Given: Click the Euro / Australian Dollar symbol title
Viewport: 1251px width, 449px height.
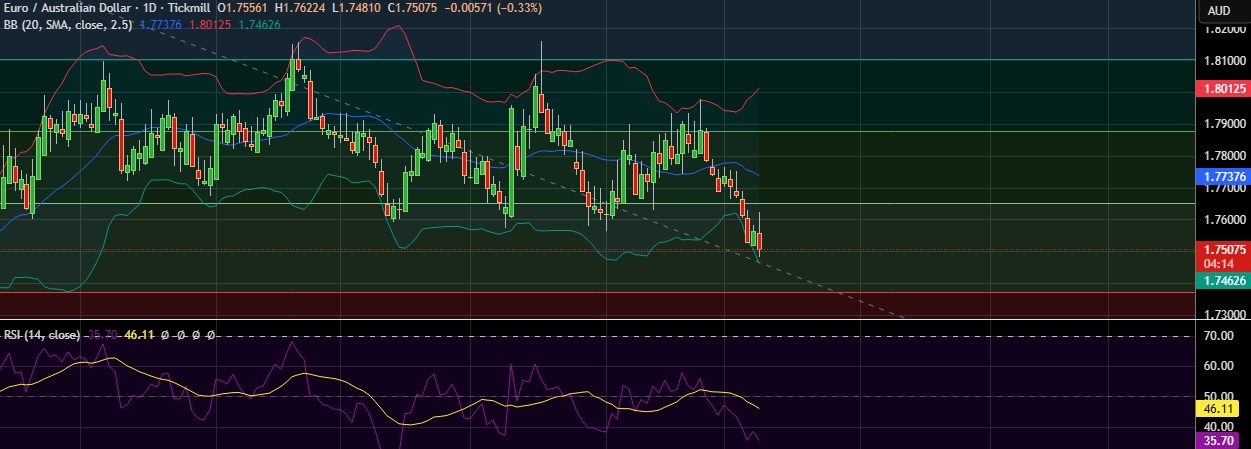Looking at the screenshot, I should 66,6.
